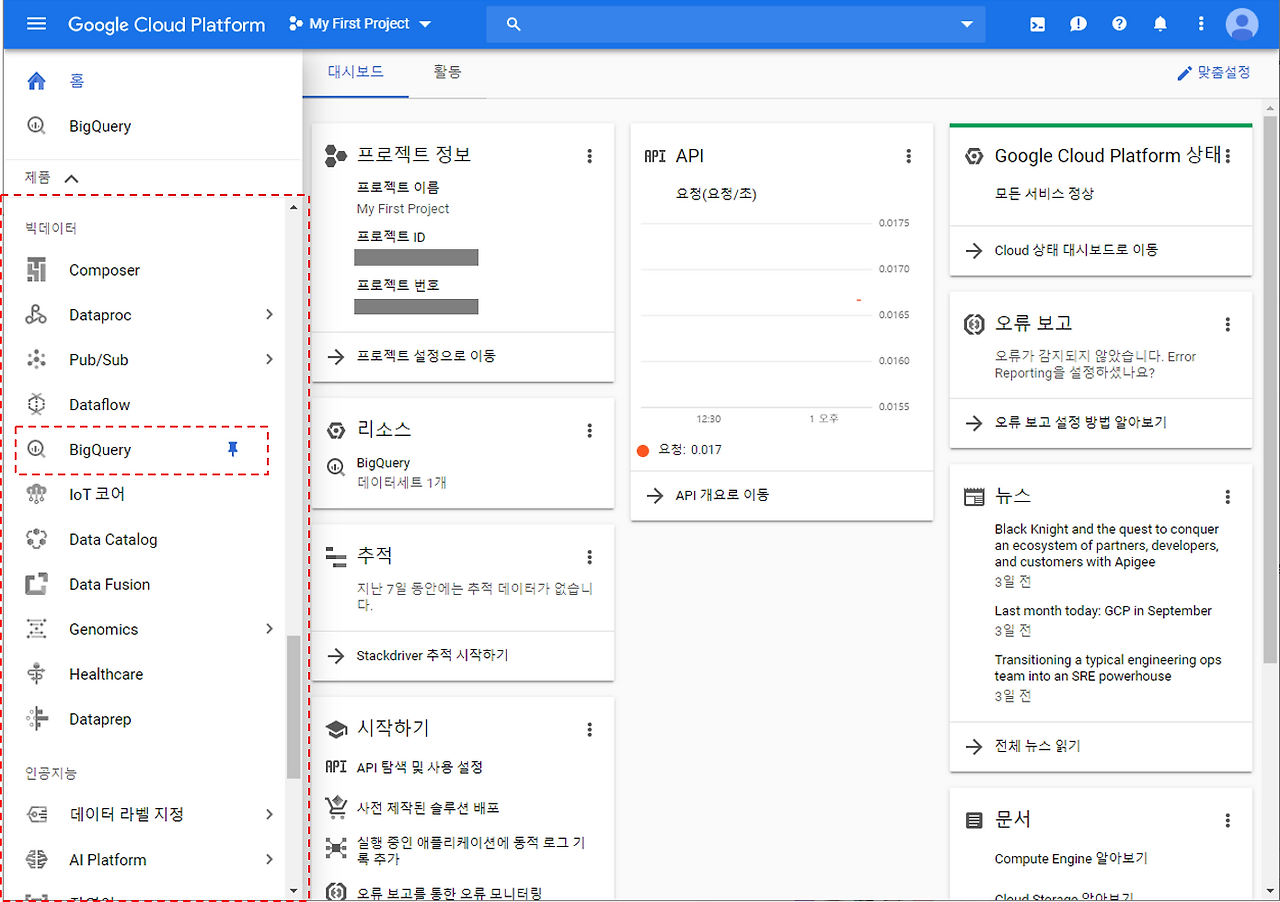Click the Dataprep icon
1280x902 pixels.
tap(37, 719)
